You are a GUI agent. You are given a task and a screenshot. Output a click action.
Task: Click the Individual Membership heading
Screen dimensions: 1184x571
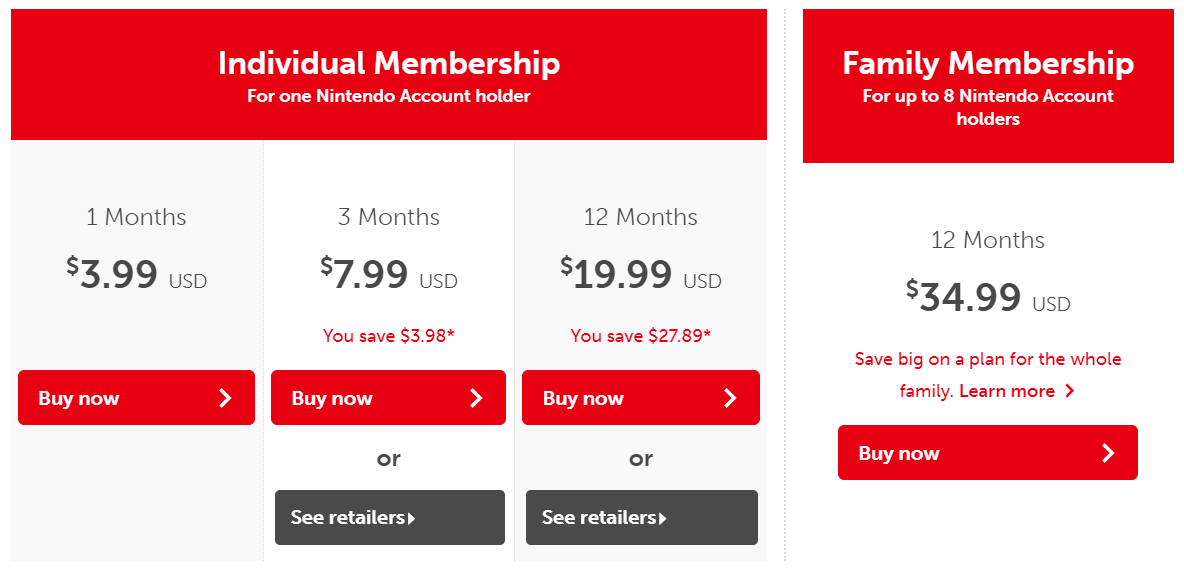[x=389, y=64]
